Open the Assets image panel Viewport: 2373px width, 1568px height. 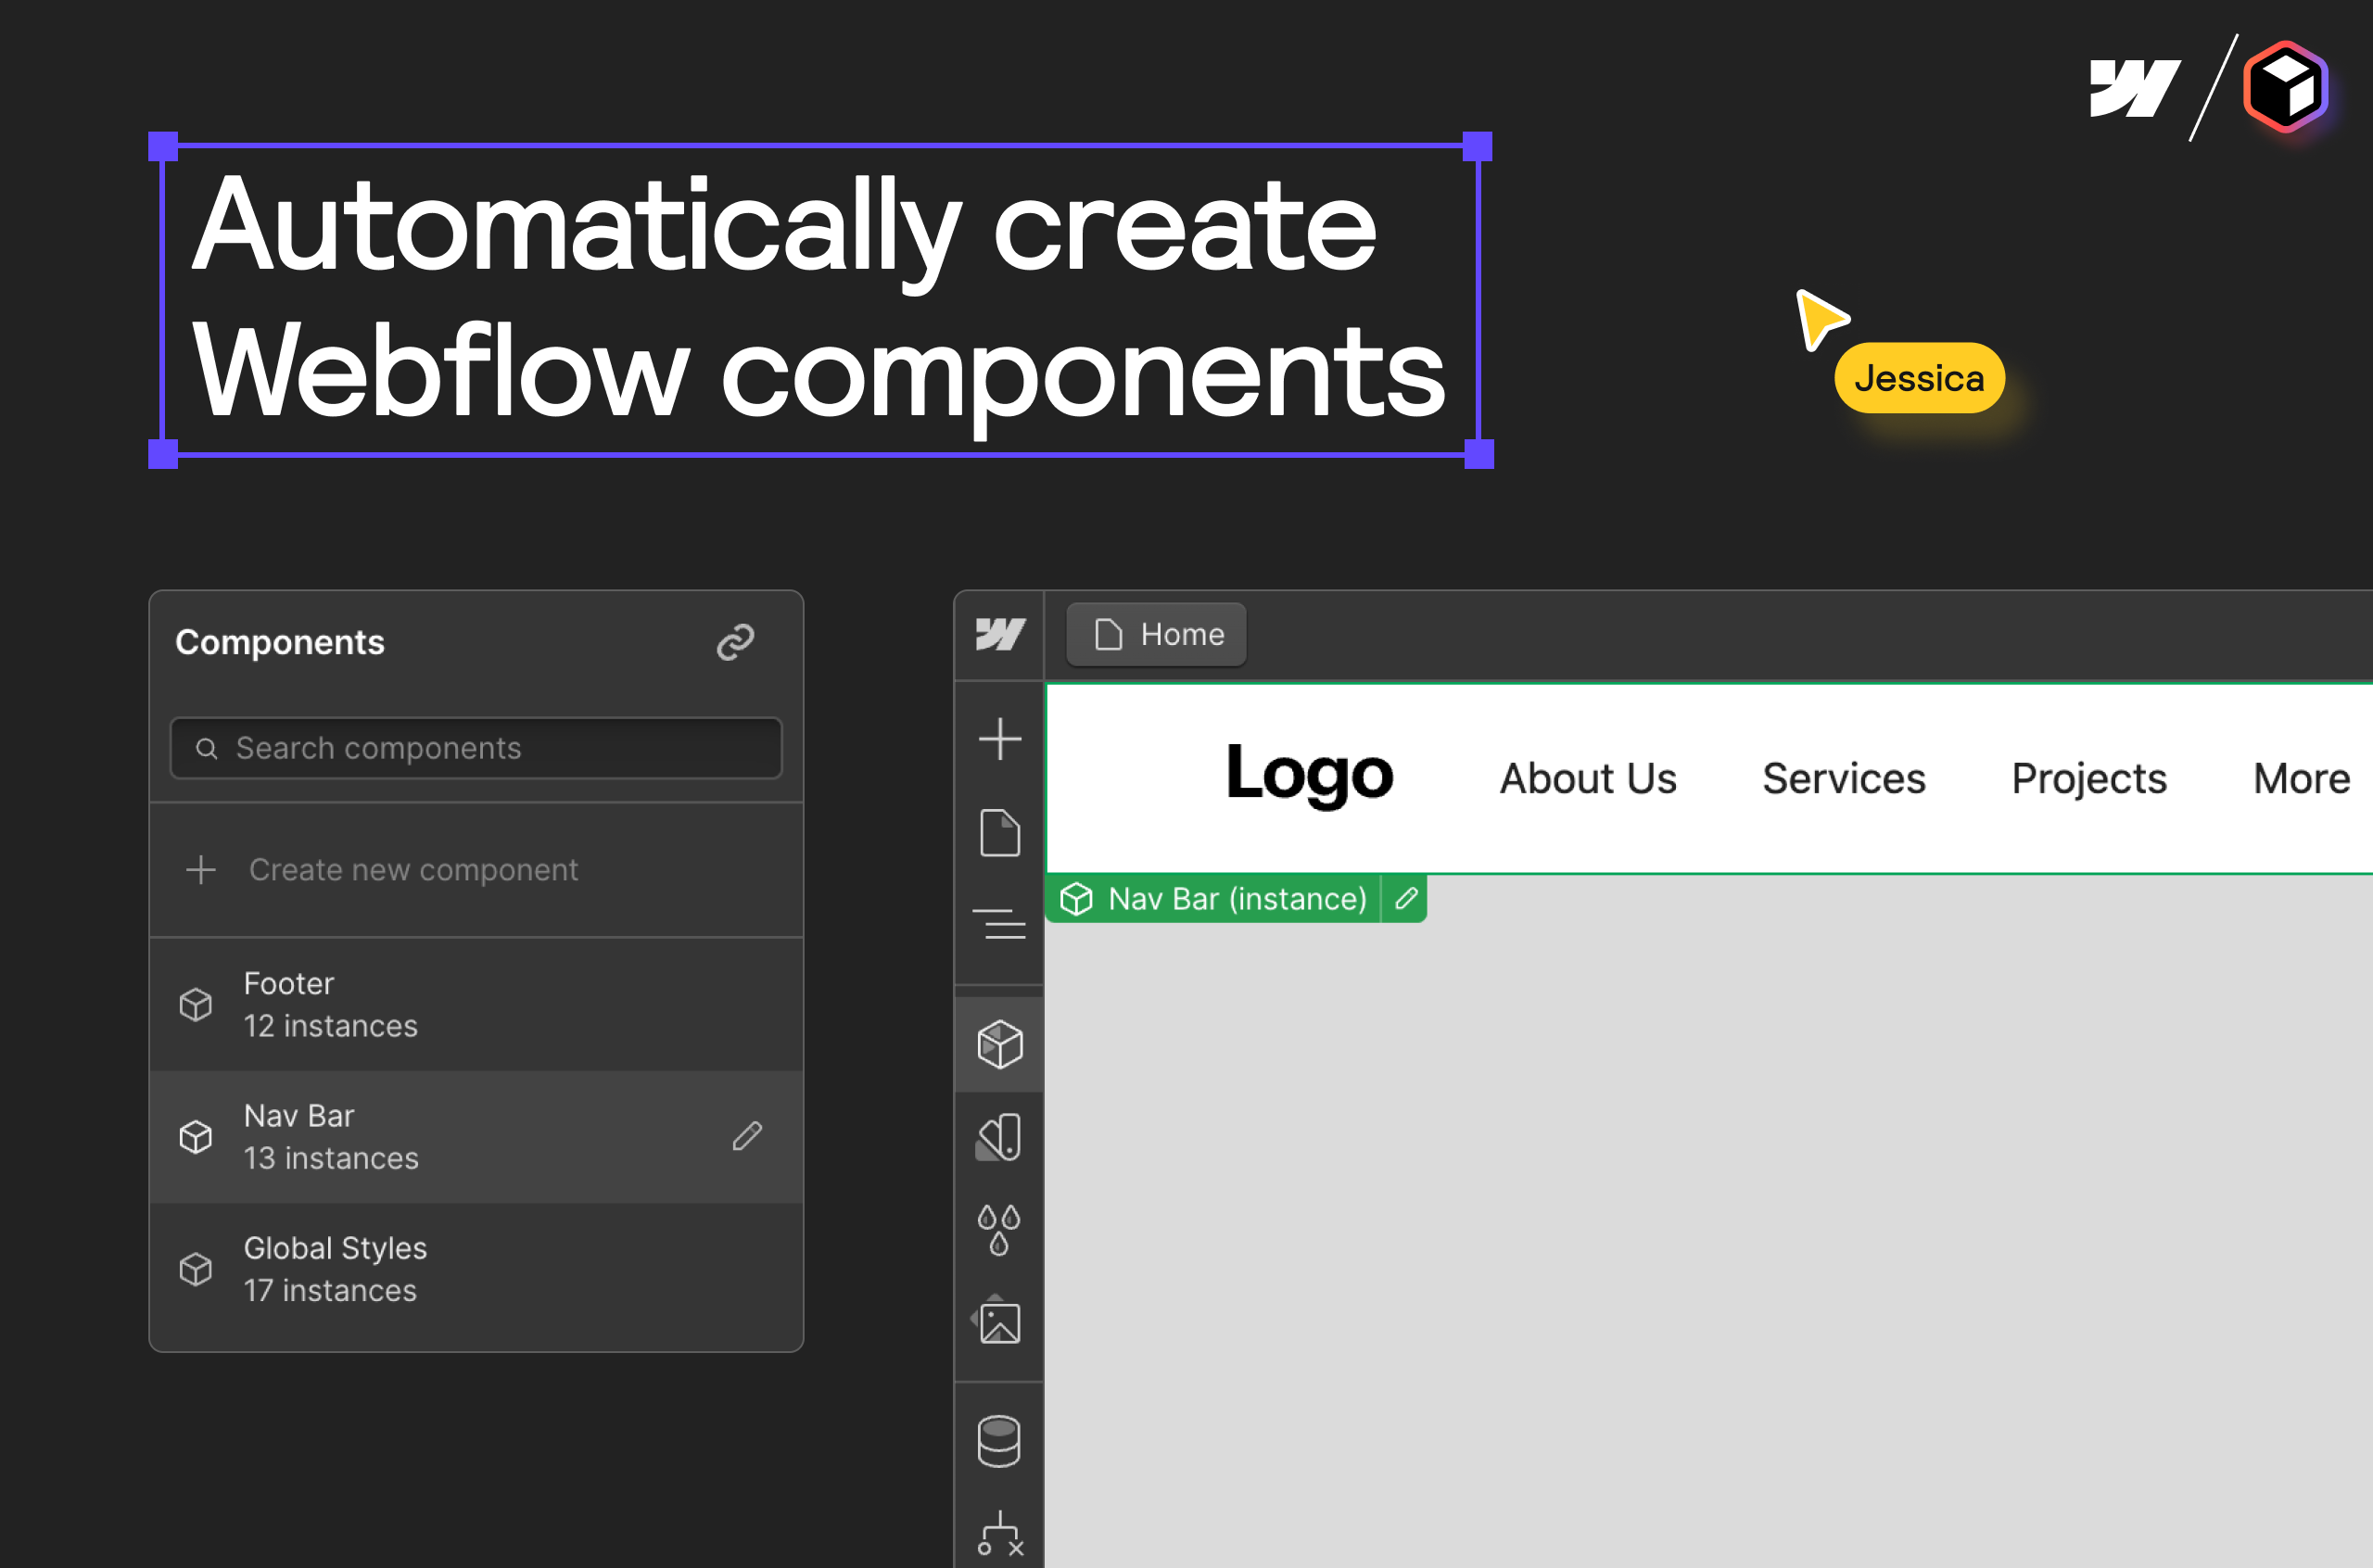[x=997, y=1320]
